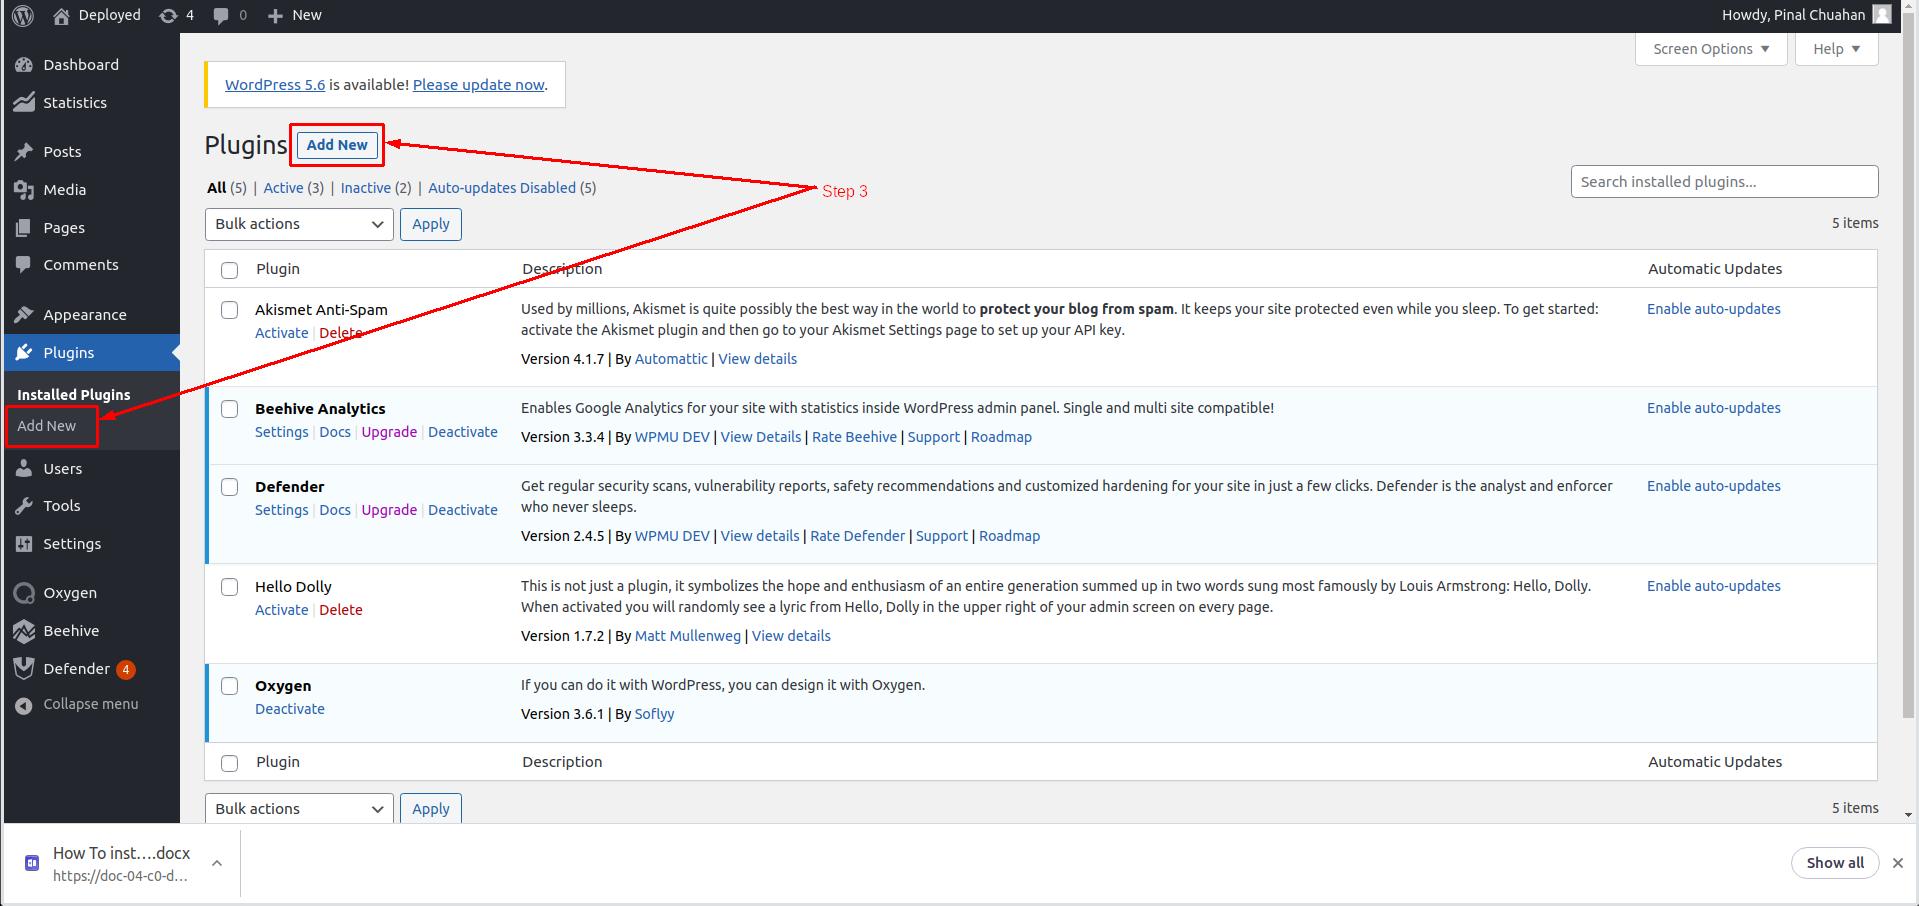Filter plugins by Active (3)
The width and height of the screenshot is (1919, 906).
pyautogui.click(x=293, y=188)
